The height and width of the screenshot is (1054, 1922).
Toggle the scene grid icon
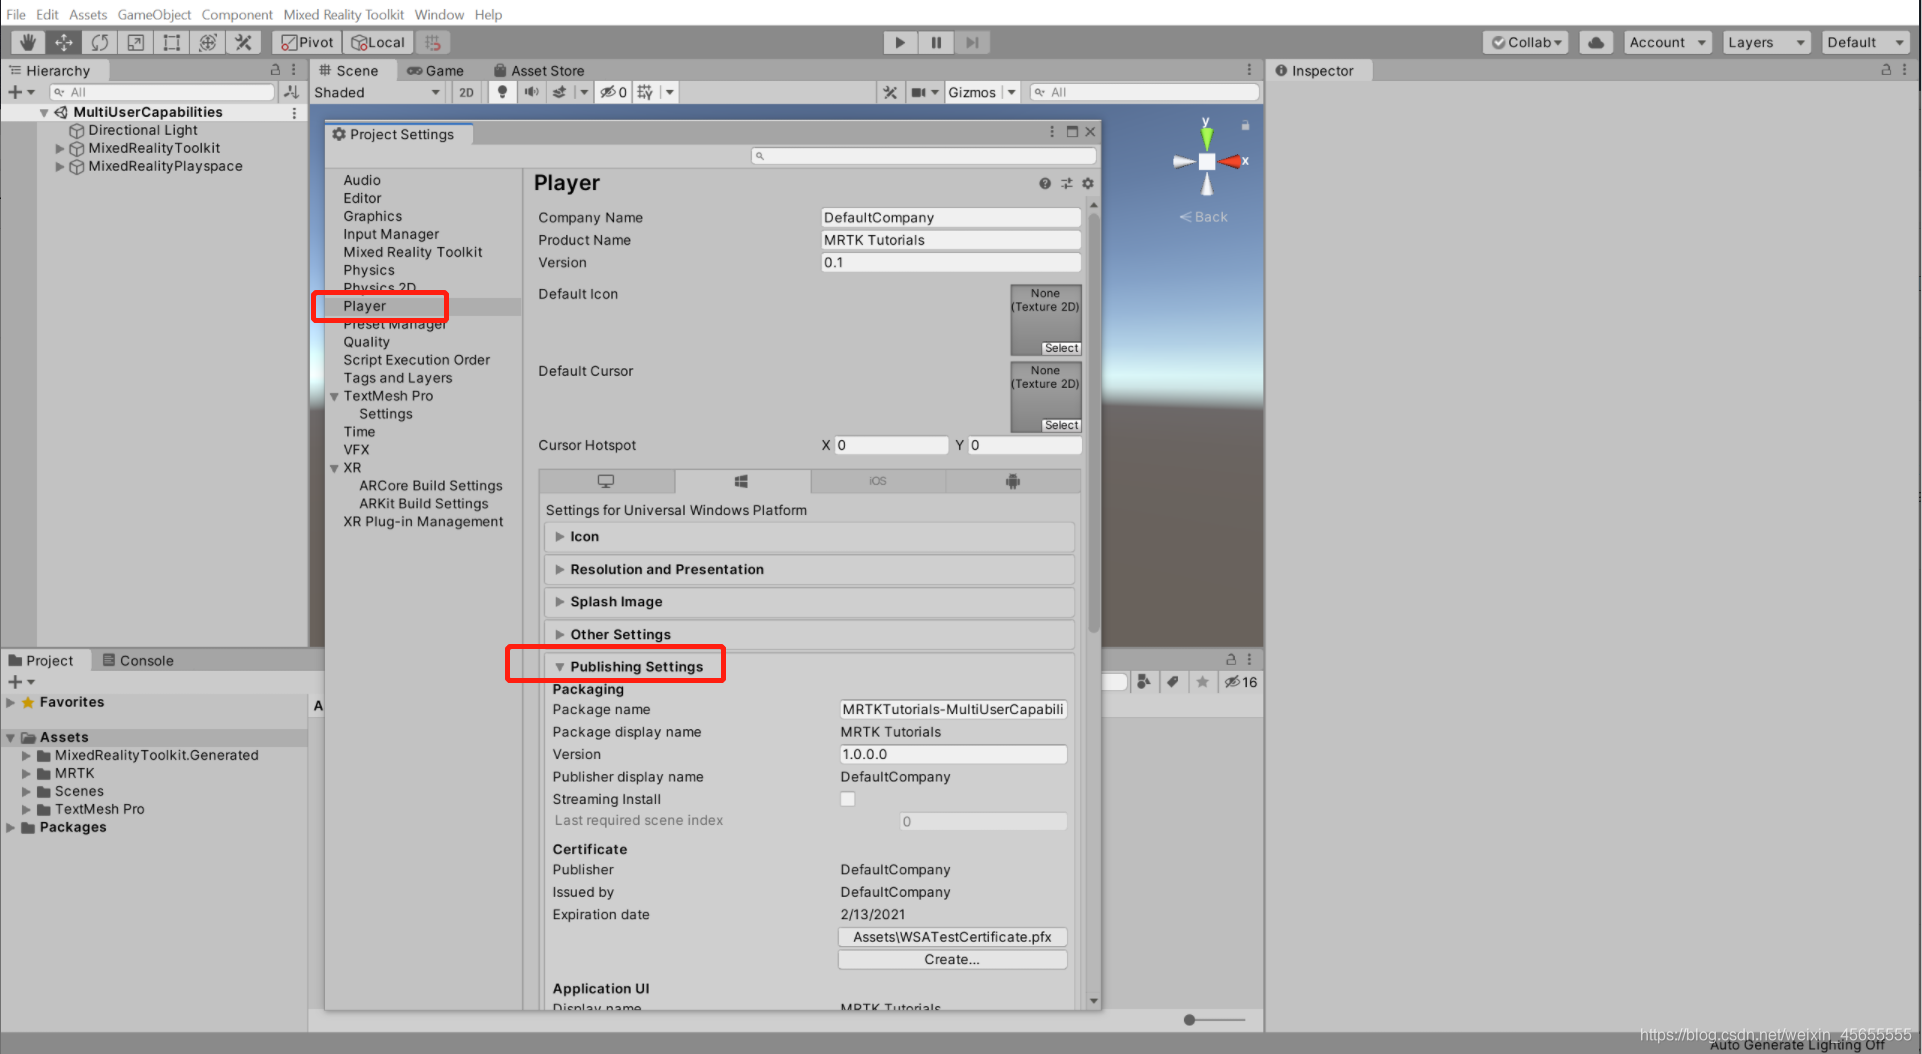pyautogui.click(x=645, y=92)
